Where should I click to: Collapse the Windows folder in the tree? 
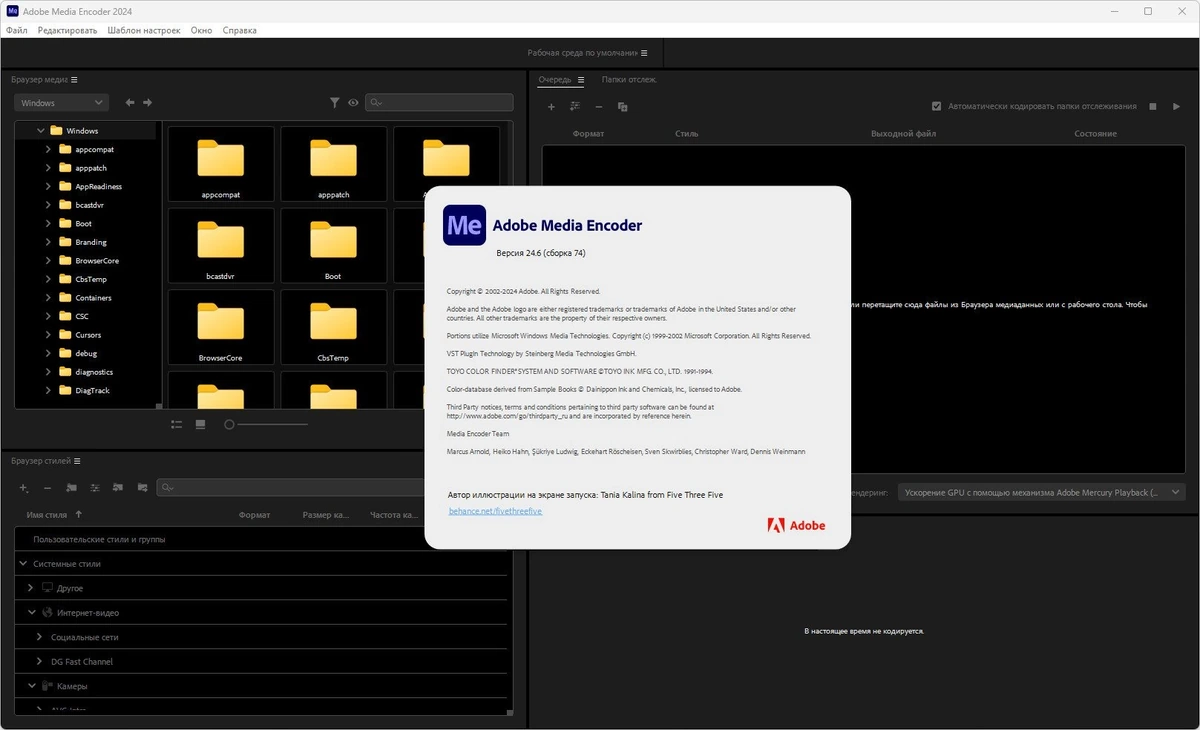tap(42, 130)
